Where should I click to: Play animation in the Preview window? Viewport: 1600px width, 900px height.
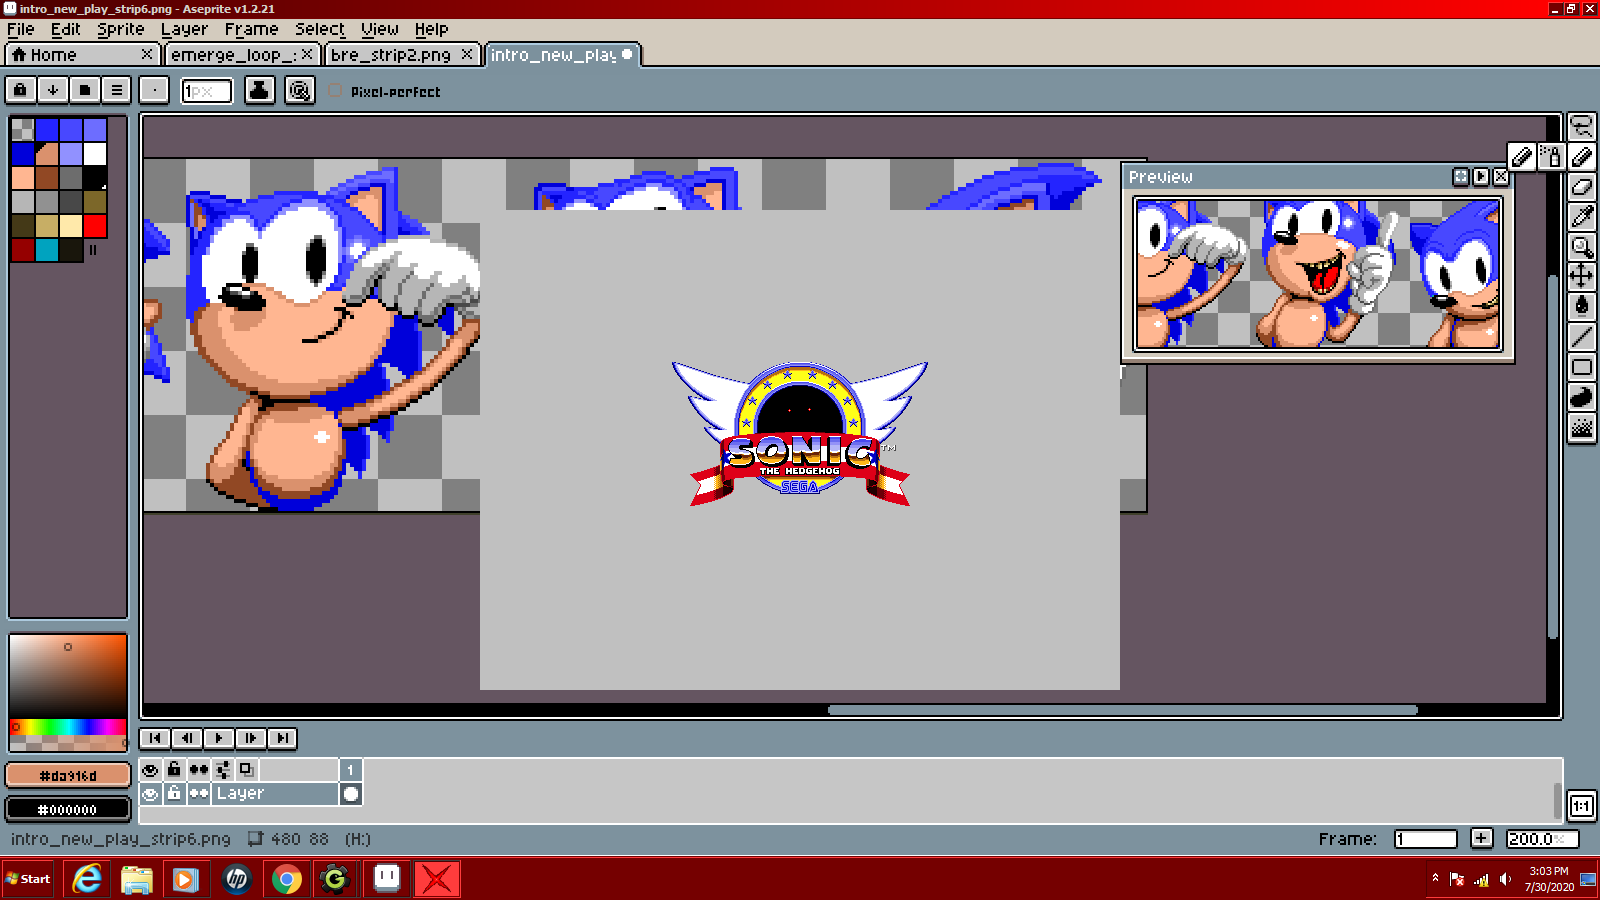pos(1481,176)
